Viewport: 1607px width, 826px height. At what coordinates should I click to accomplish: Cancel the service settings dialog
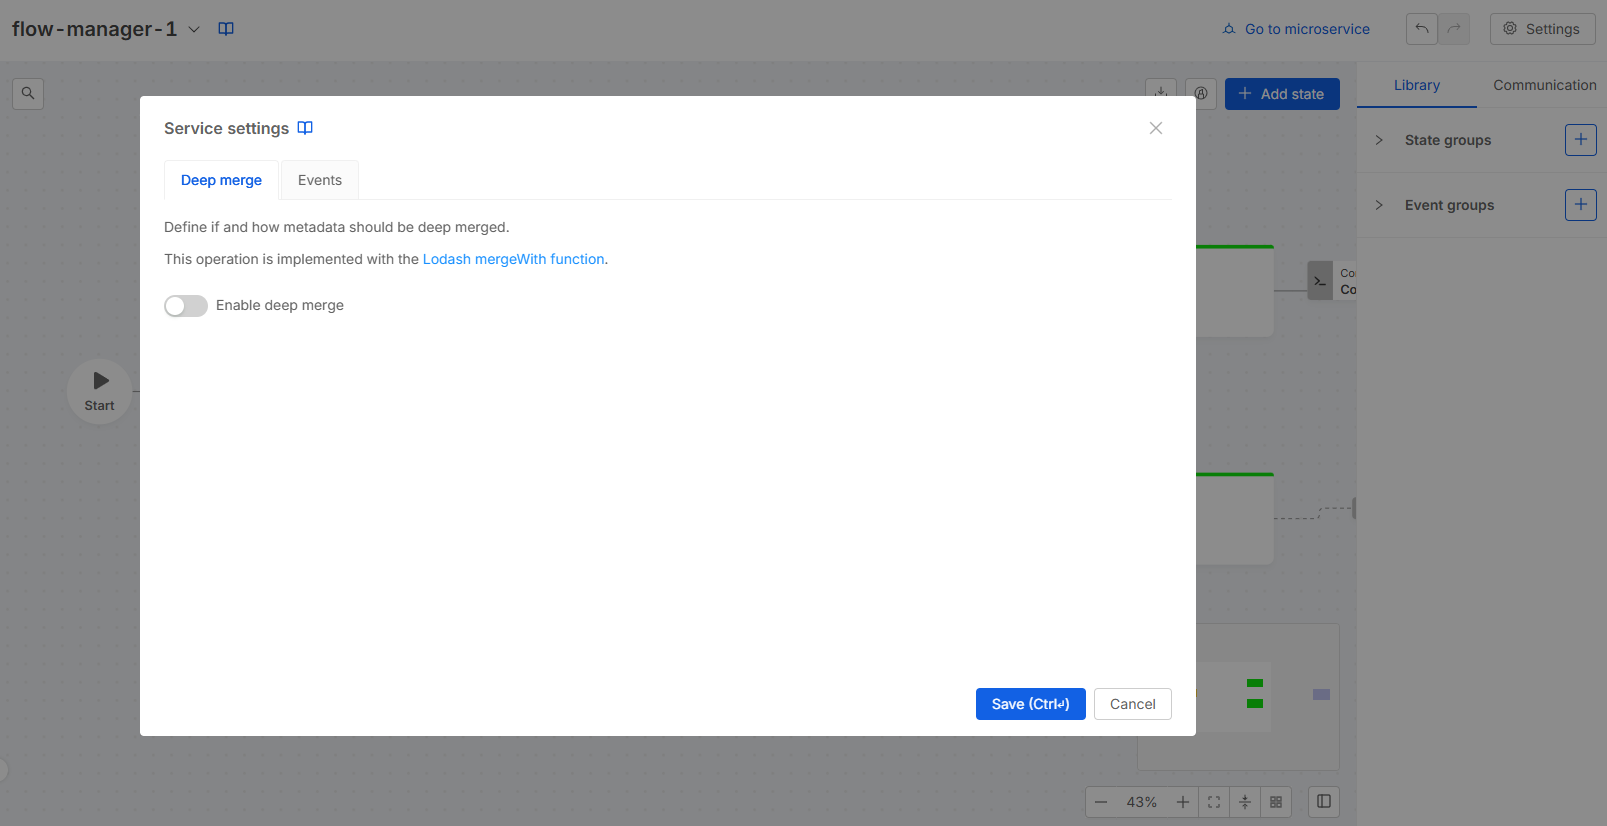[1133, 704]
